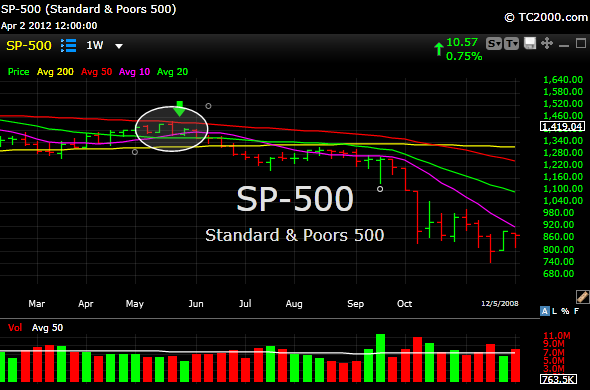Select the circle marker under the September low
This screenshot has height=390, width=590.
tap(380, 189)
